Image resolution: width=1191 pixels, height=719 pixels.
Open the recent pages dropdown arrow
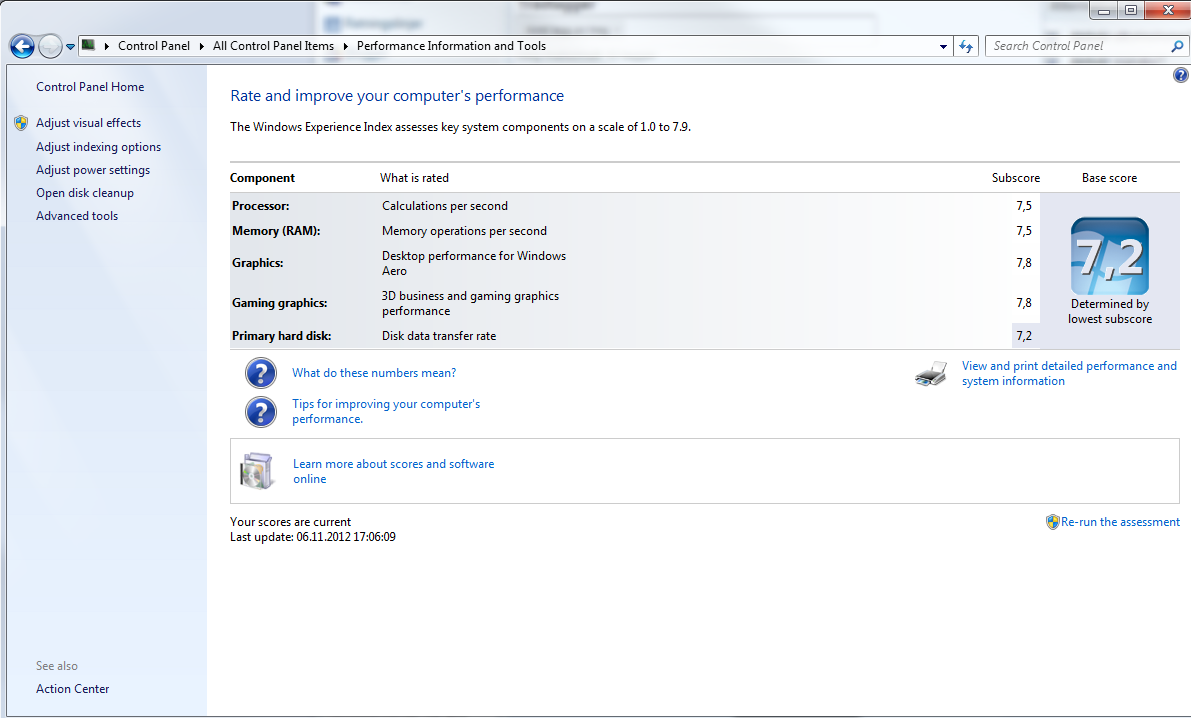[x=71, y=46]
